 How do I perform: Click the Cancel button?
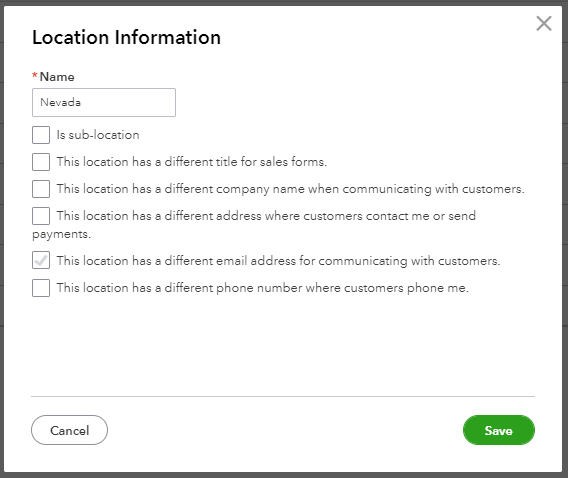(x=70, y=430)
